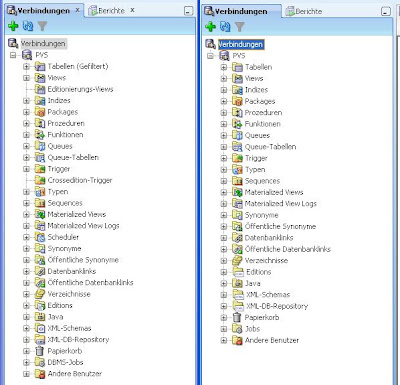The height and width of the screenshot is (385, 400).
Task: Click the Editionierungs-Views folder icon
Action: [x=40, y=89]
